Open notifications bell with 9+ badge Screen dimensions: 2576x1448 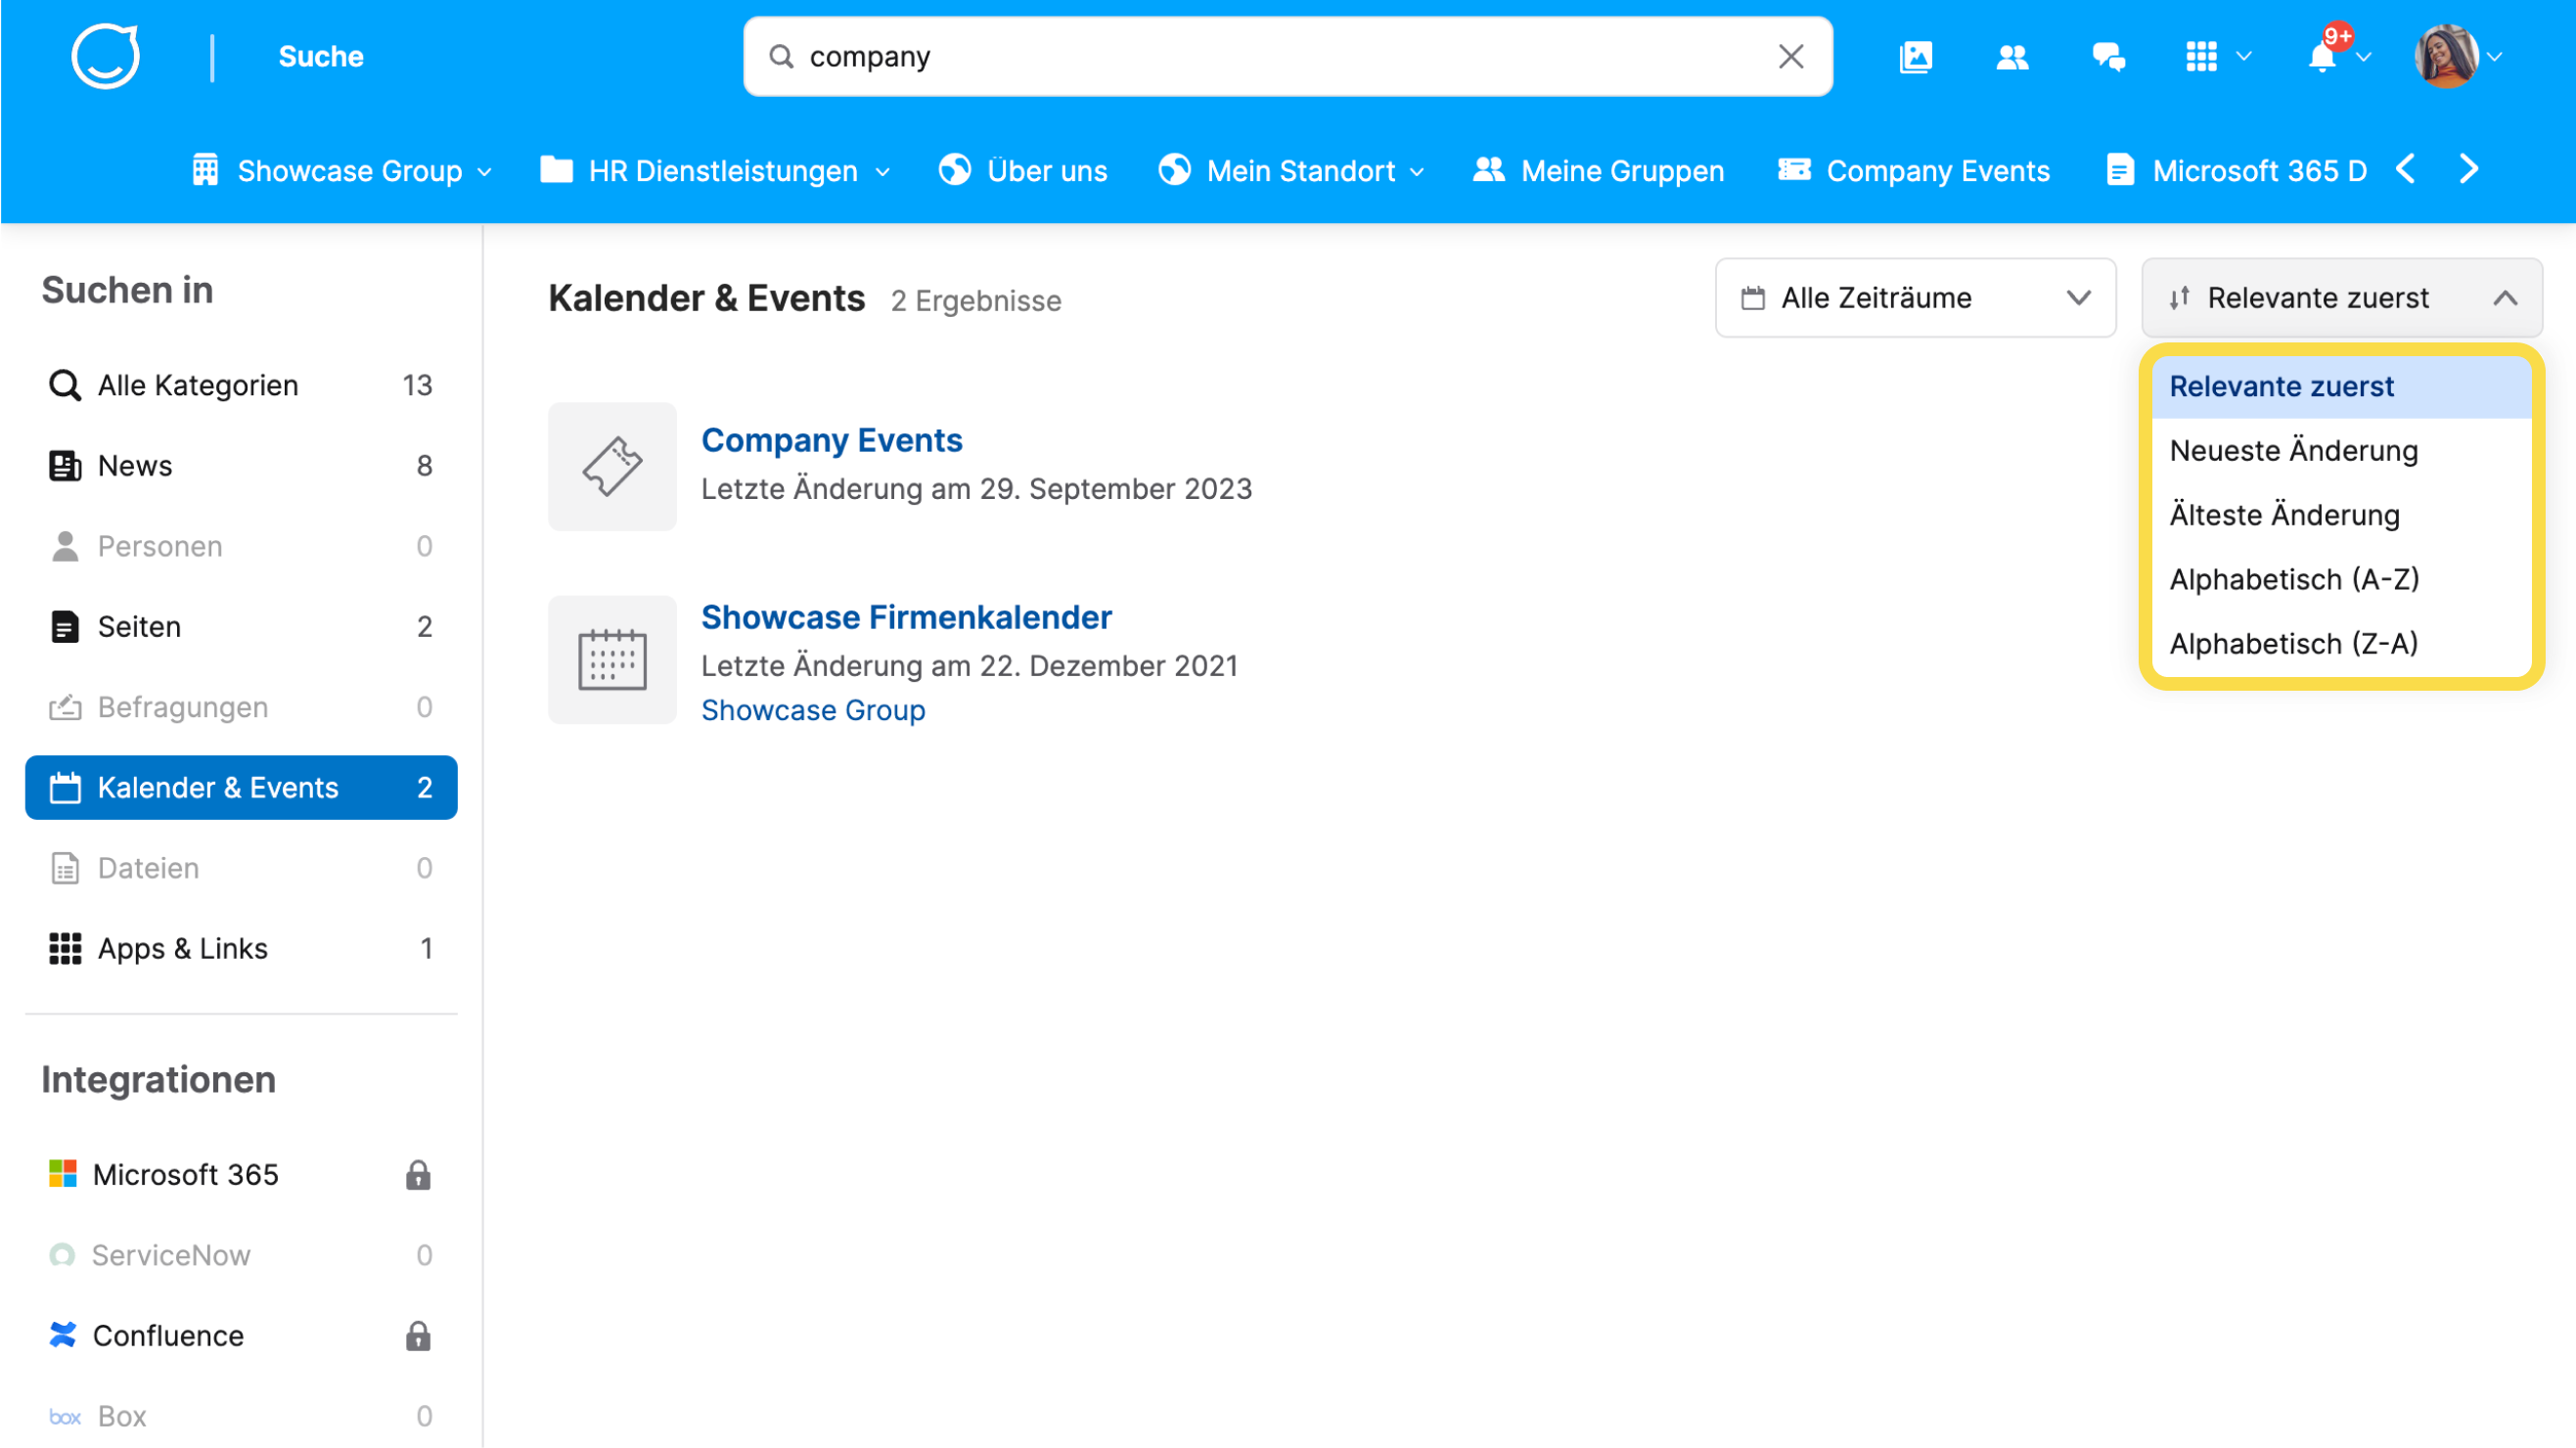pos(2323,56)
